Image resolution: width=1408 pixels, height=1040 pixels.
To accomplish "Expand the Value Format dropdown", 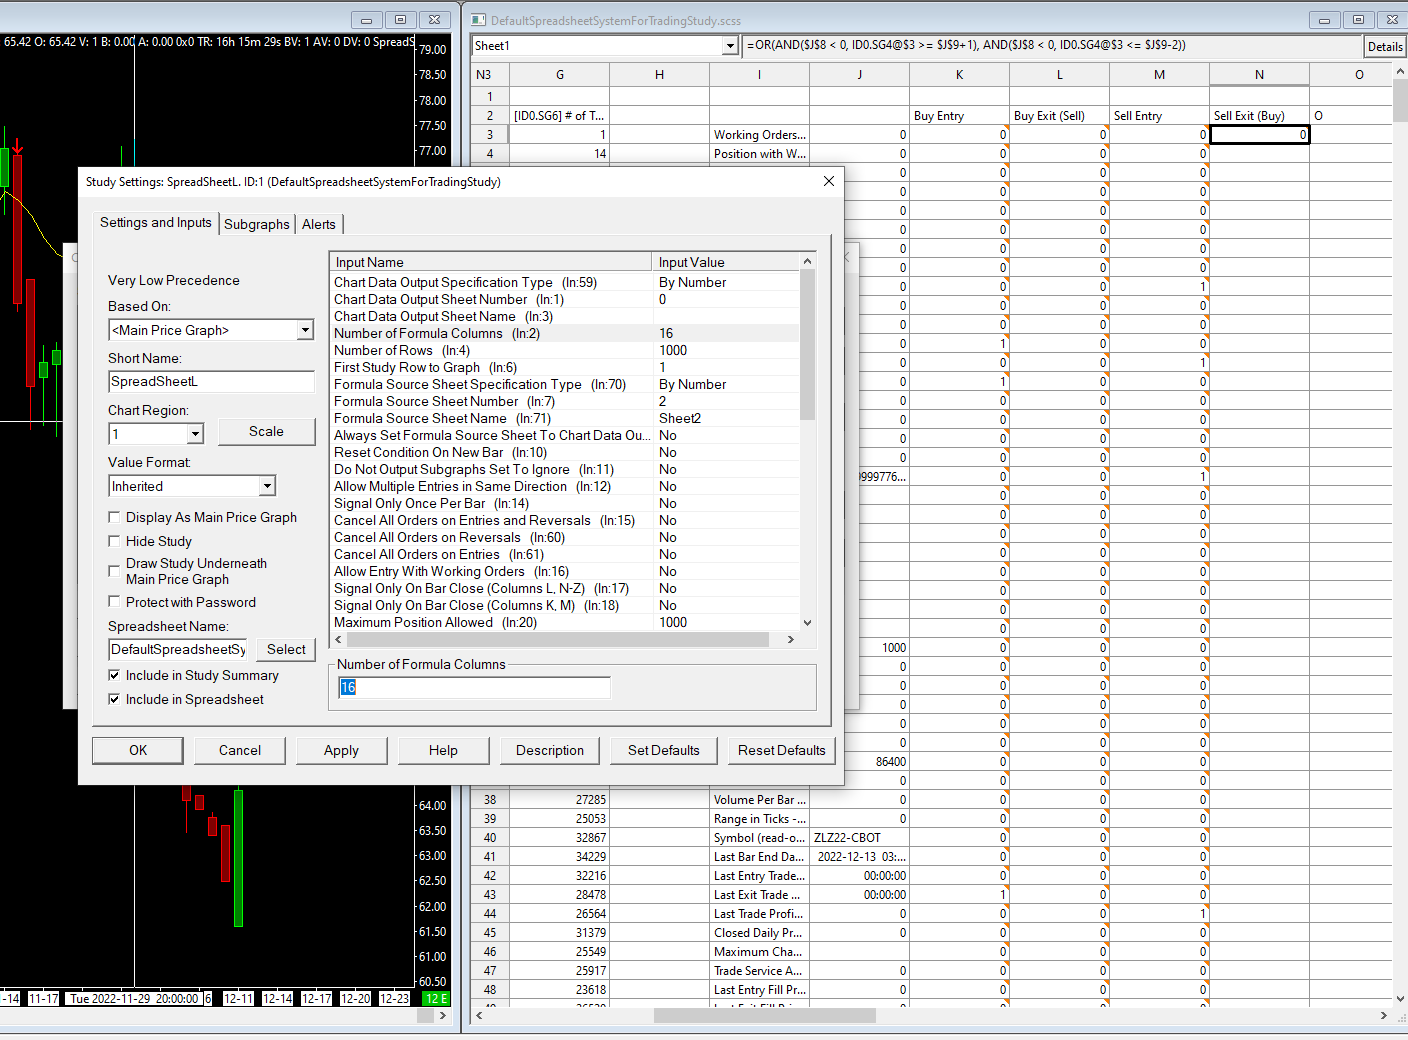I will tap(267, 486).
